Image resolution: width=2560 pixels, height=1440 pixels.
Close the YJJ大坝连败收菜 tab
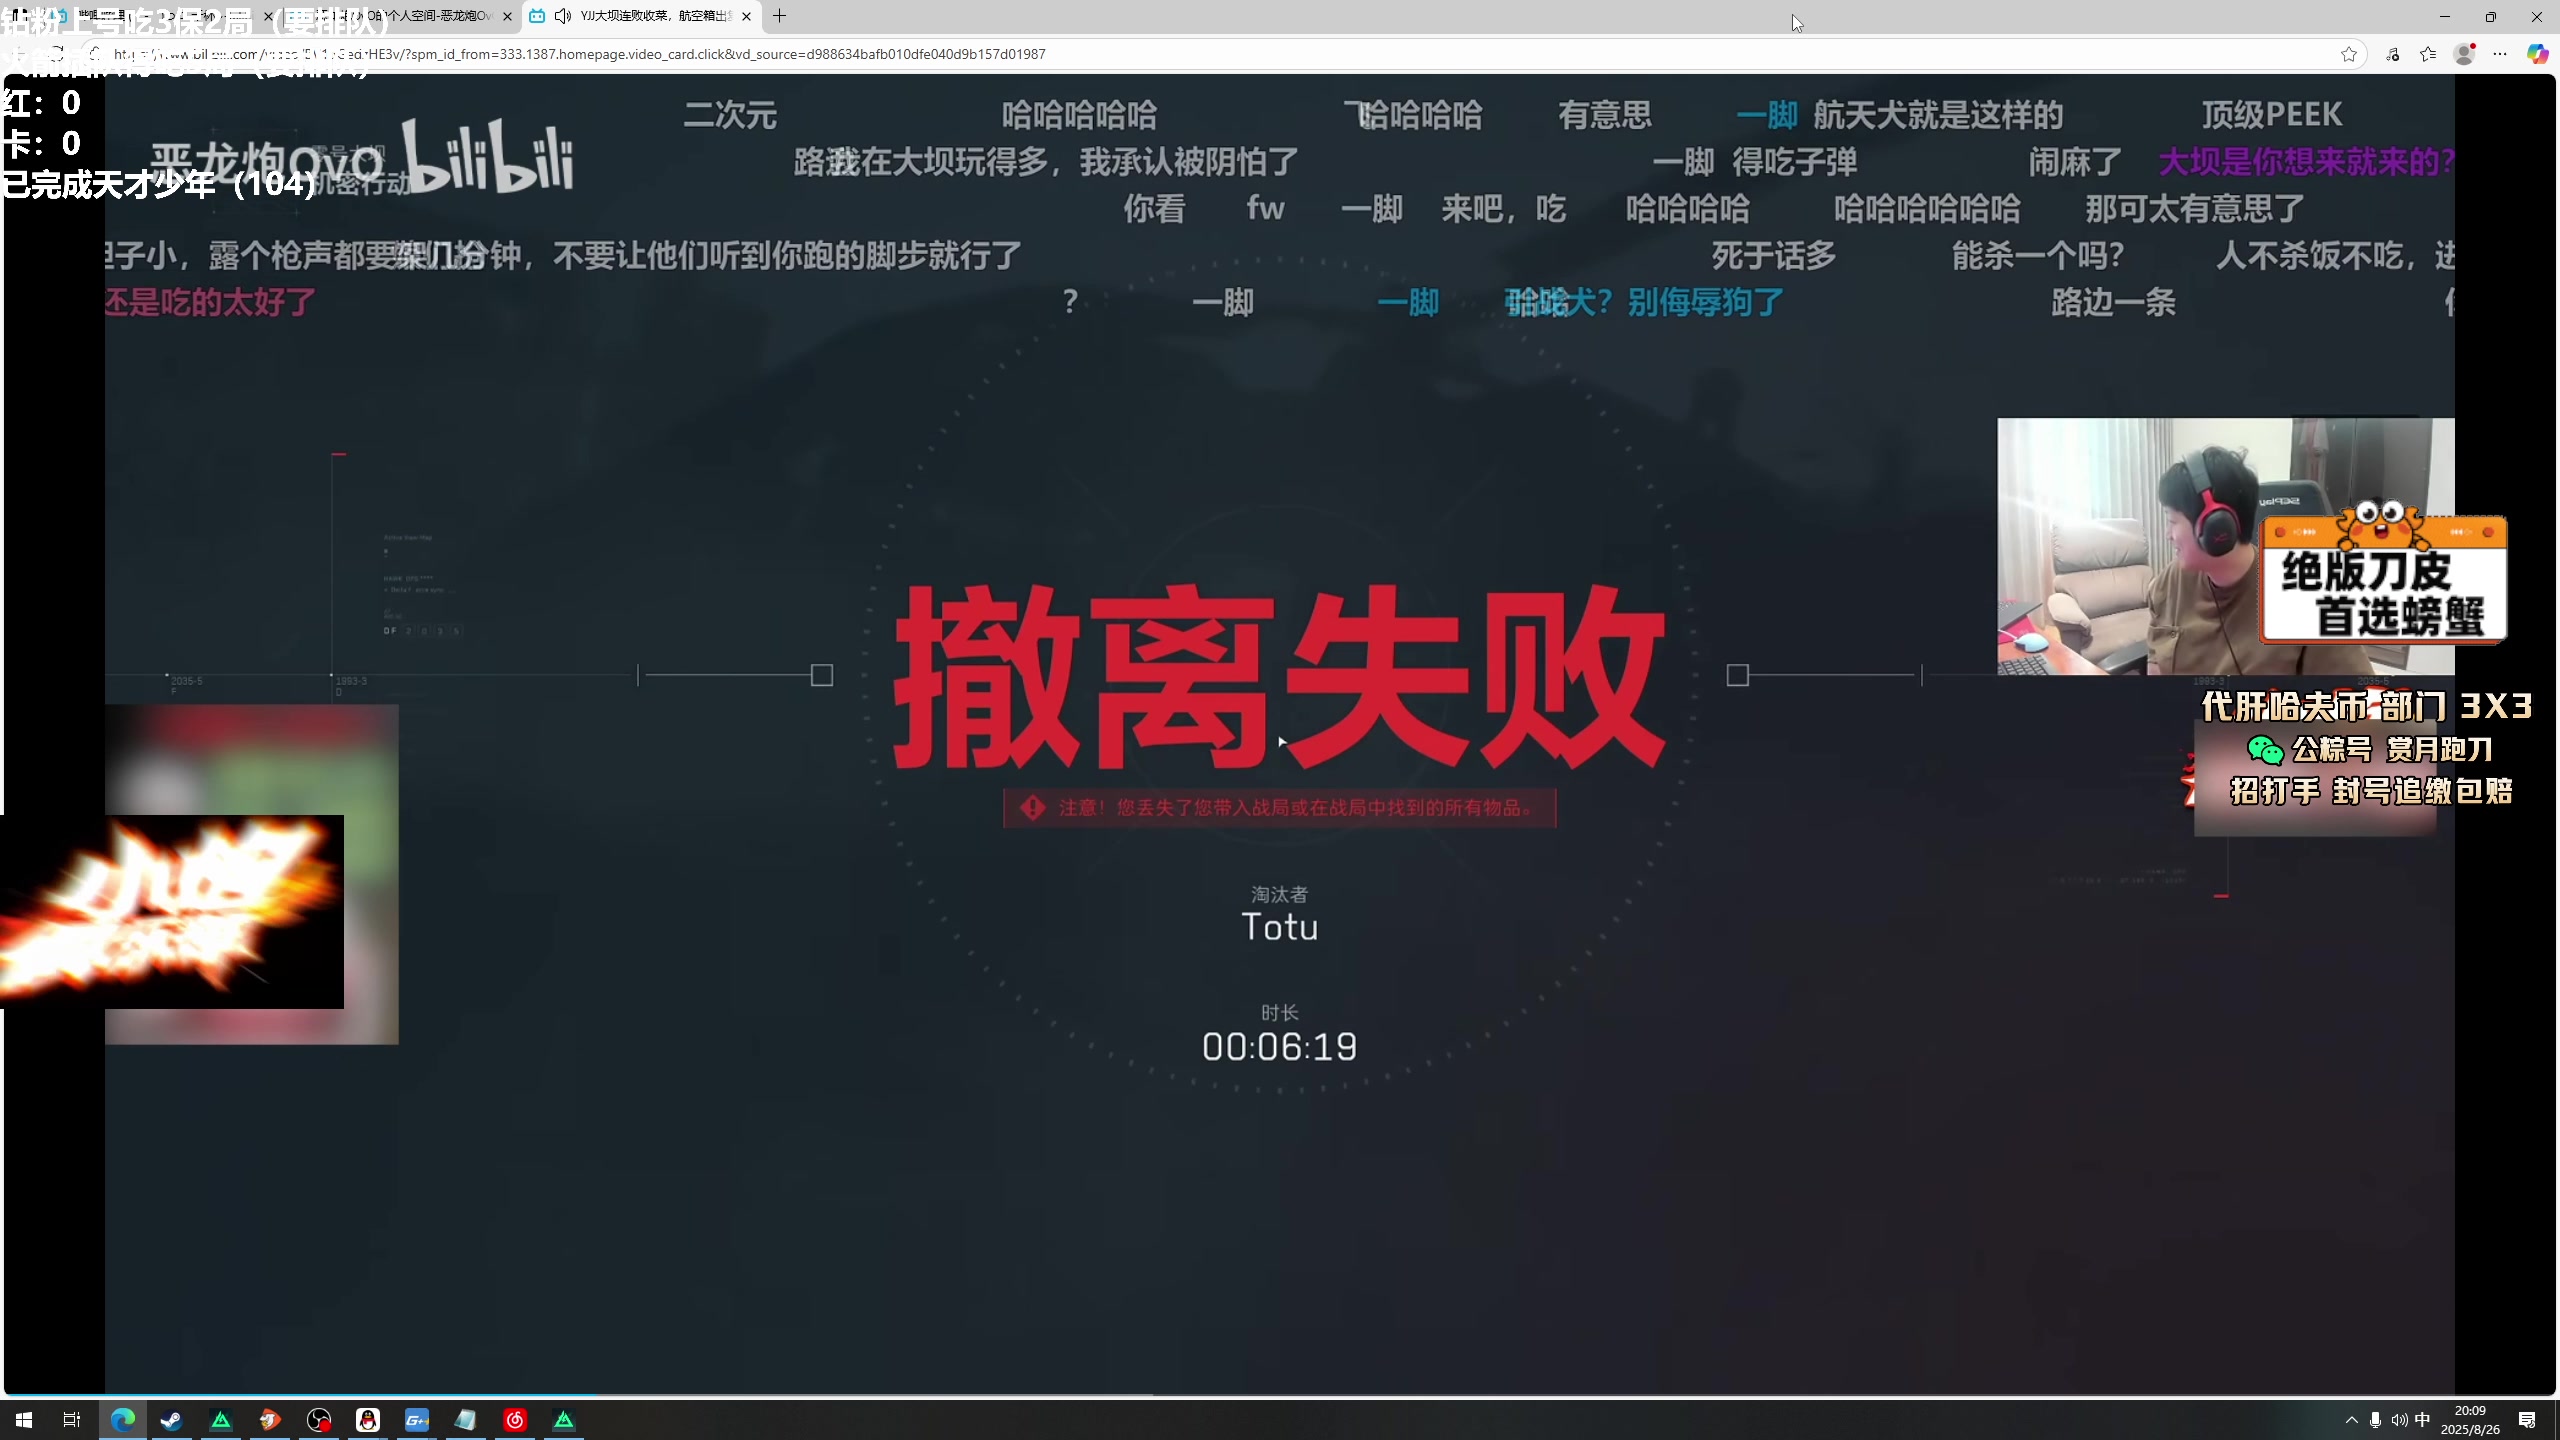click(x=746, y=16)
